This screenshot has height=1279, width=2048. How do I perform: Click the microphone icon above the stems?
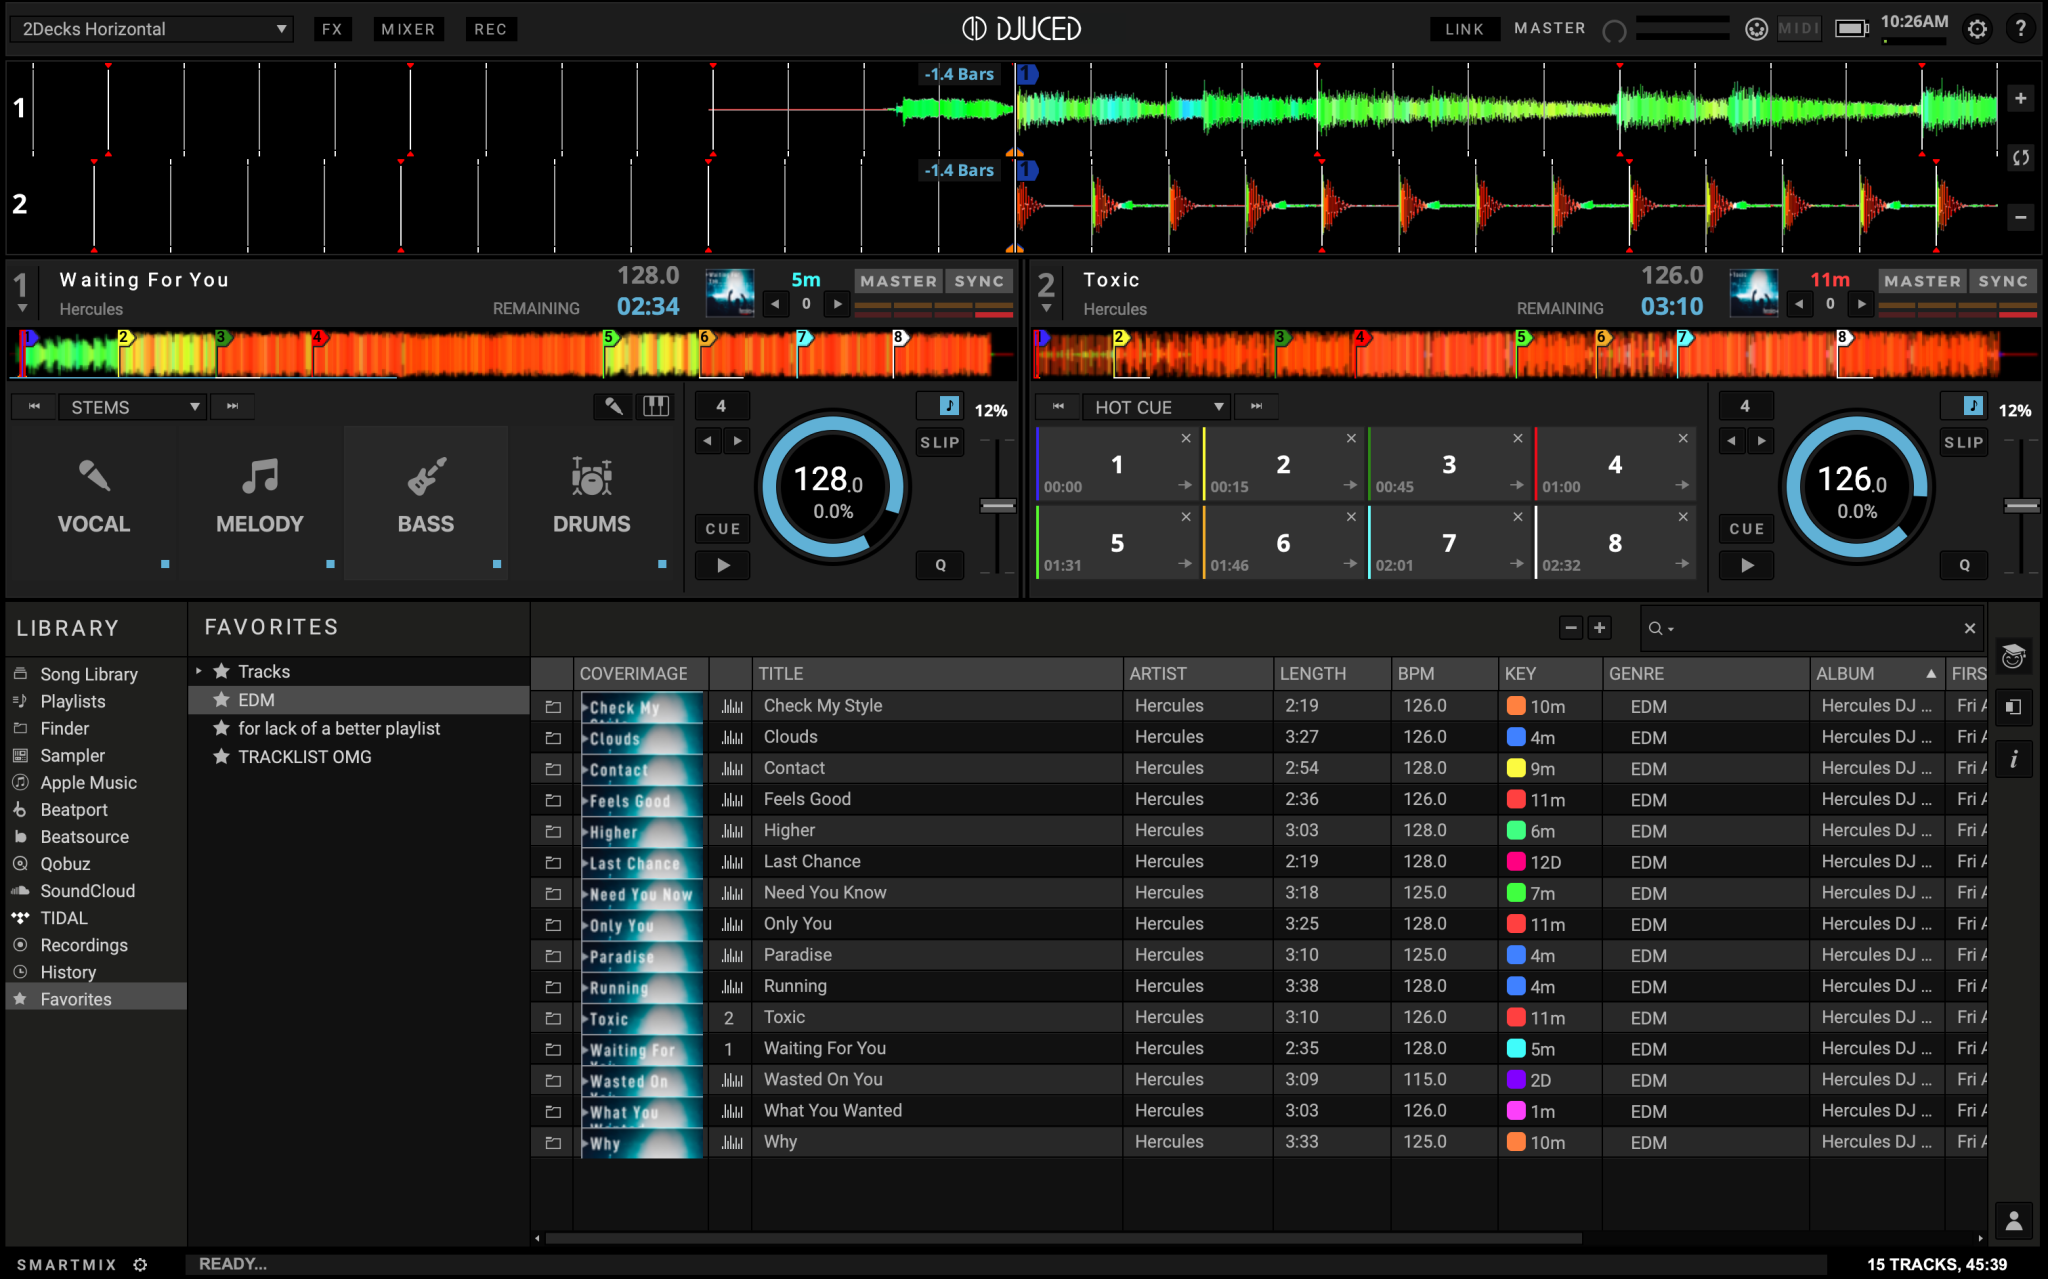coord(613,406)
